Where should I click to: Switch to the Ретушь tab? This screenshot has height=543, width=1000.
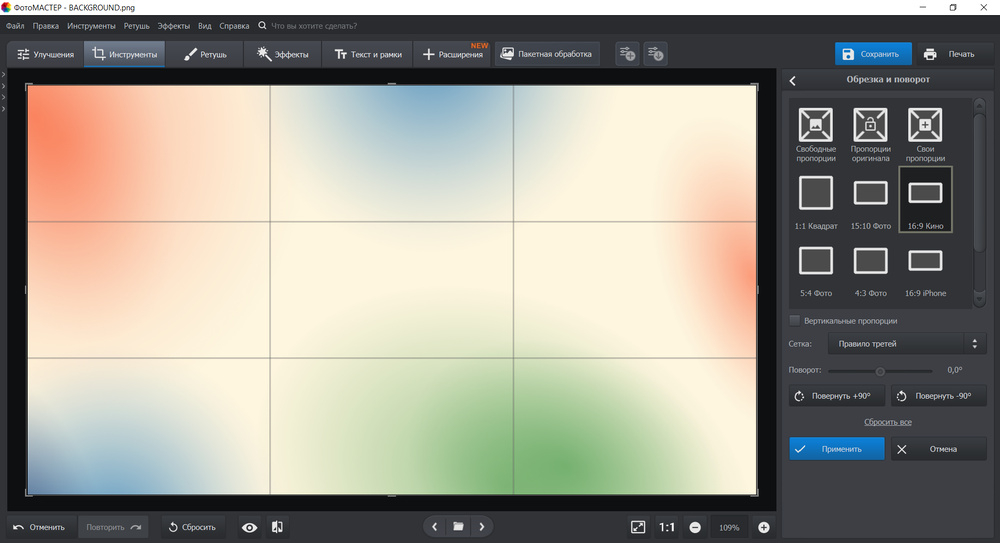205,54
